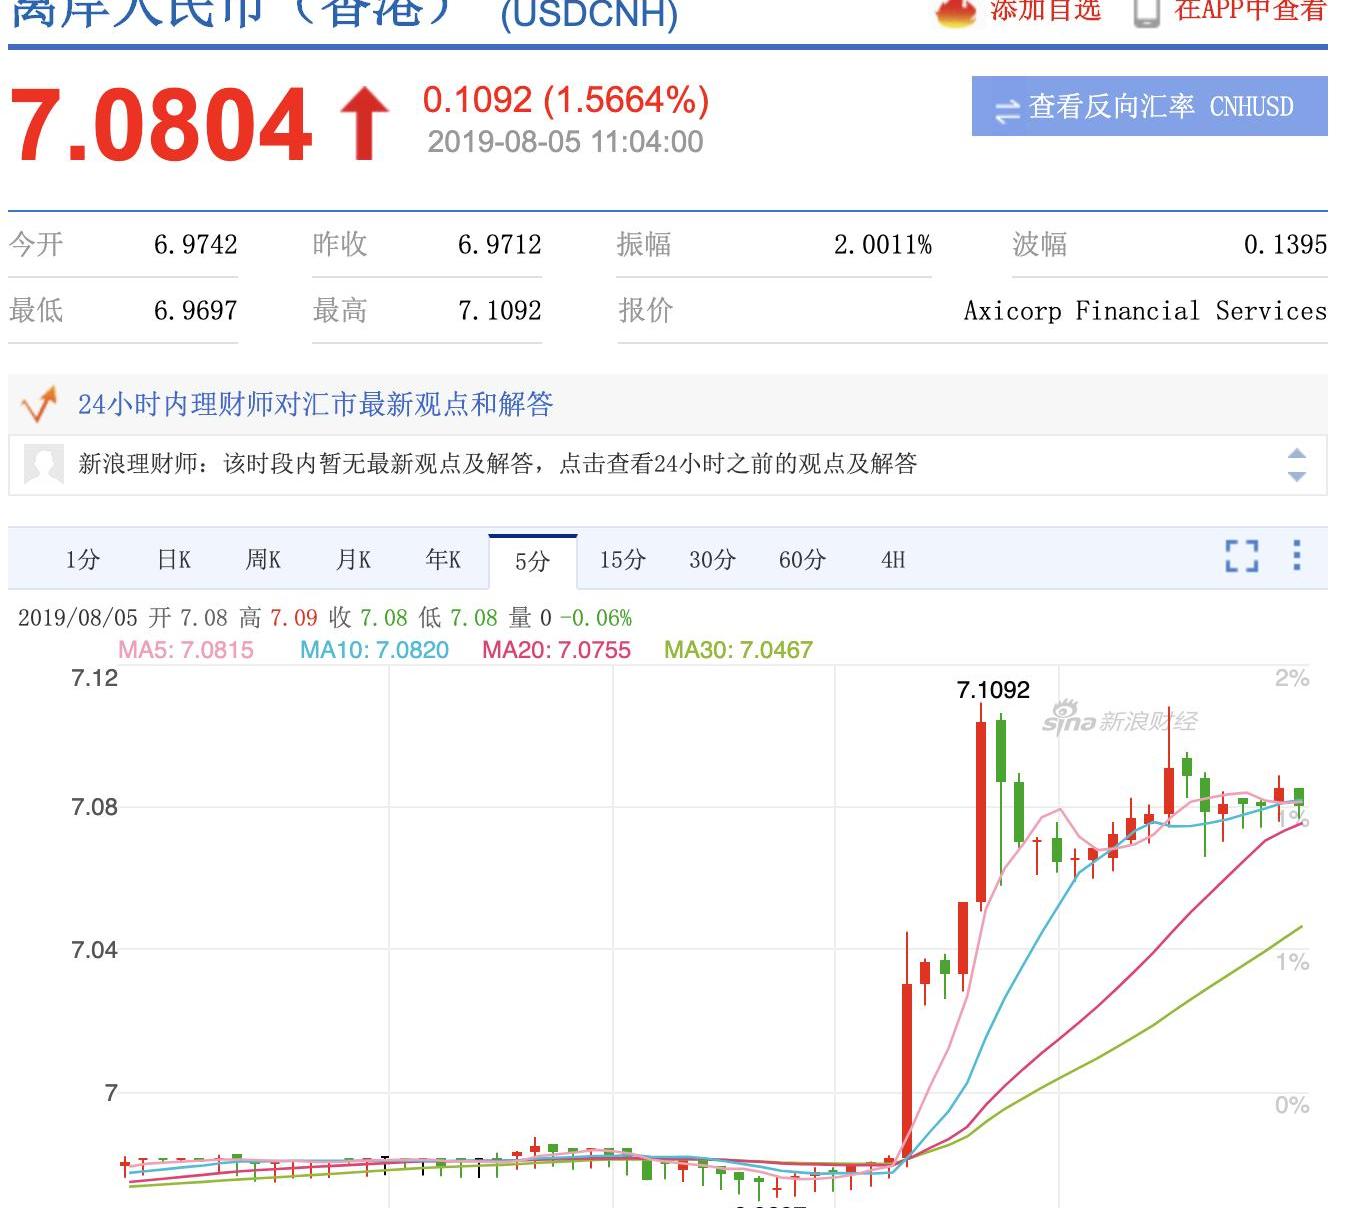The height and width of the screenshot is (1208, 1360).
Task: Open the chart's three-dot more options menu
Action: coord(1297,556)
